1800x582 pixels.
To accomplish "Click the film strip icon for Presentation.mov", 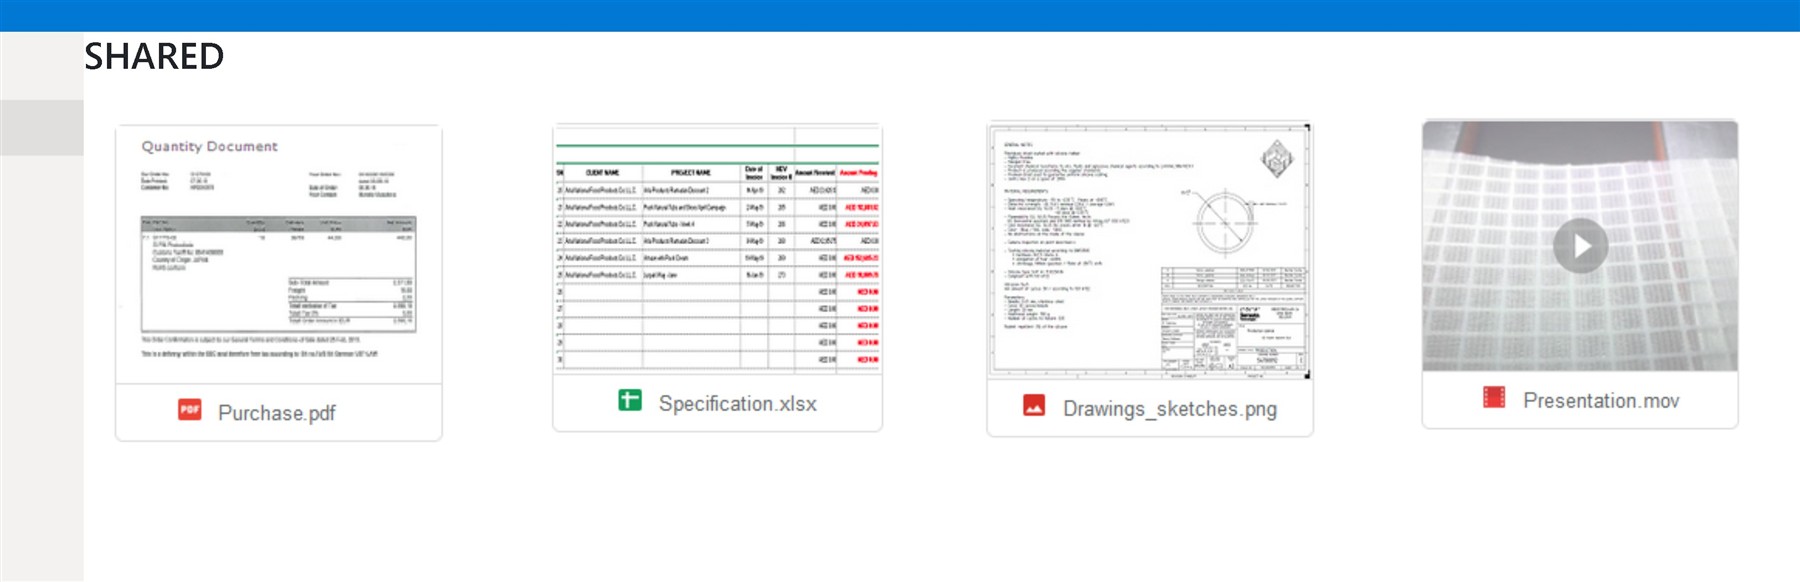I will click(x=1494, y=398).
